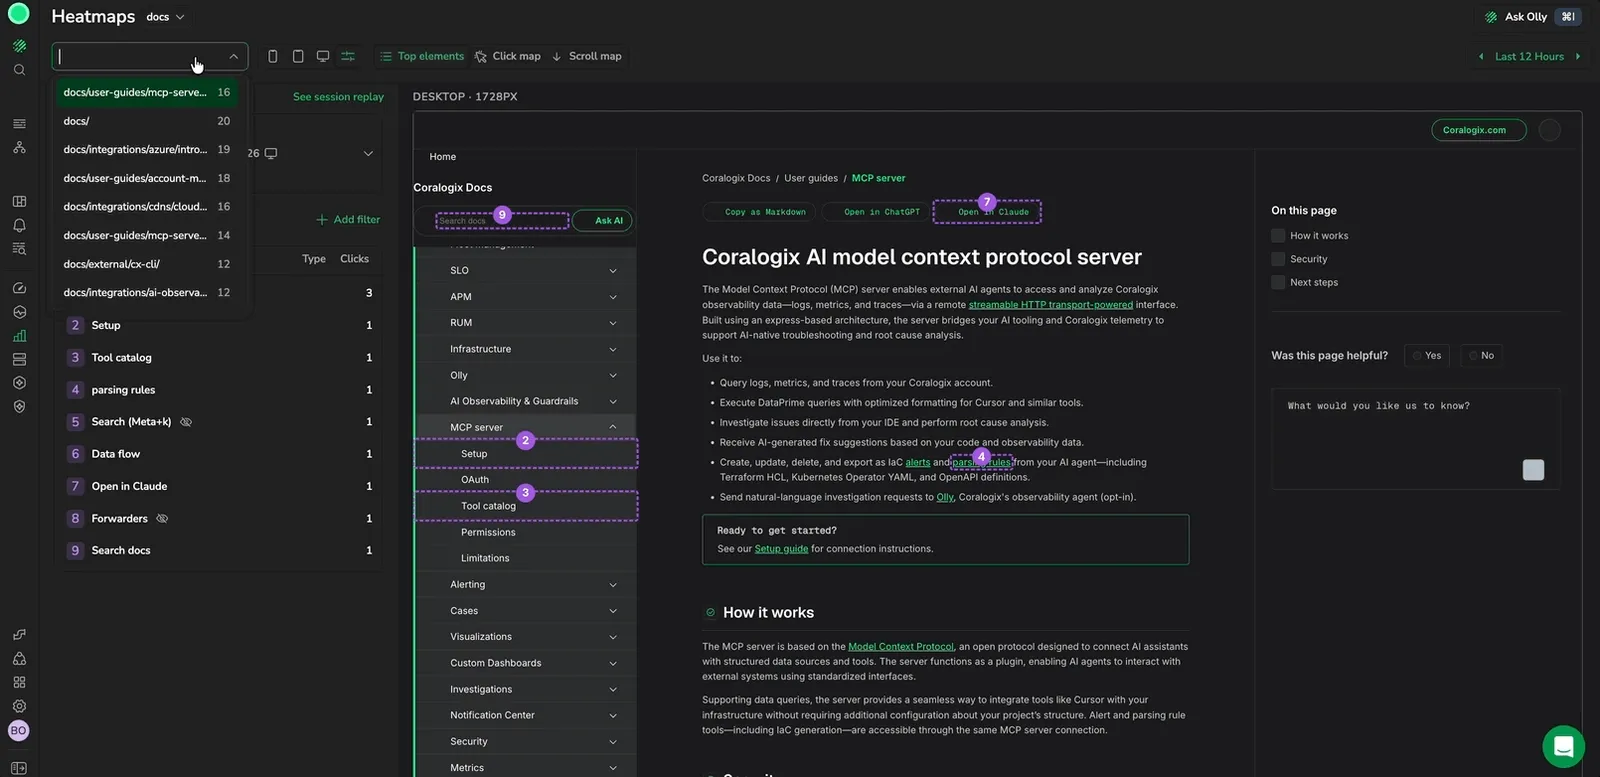Switch to the Scroll map tab
1600x777 pixels.
pyautogui.click(x=587, y=57)
